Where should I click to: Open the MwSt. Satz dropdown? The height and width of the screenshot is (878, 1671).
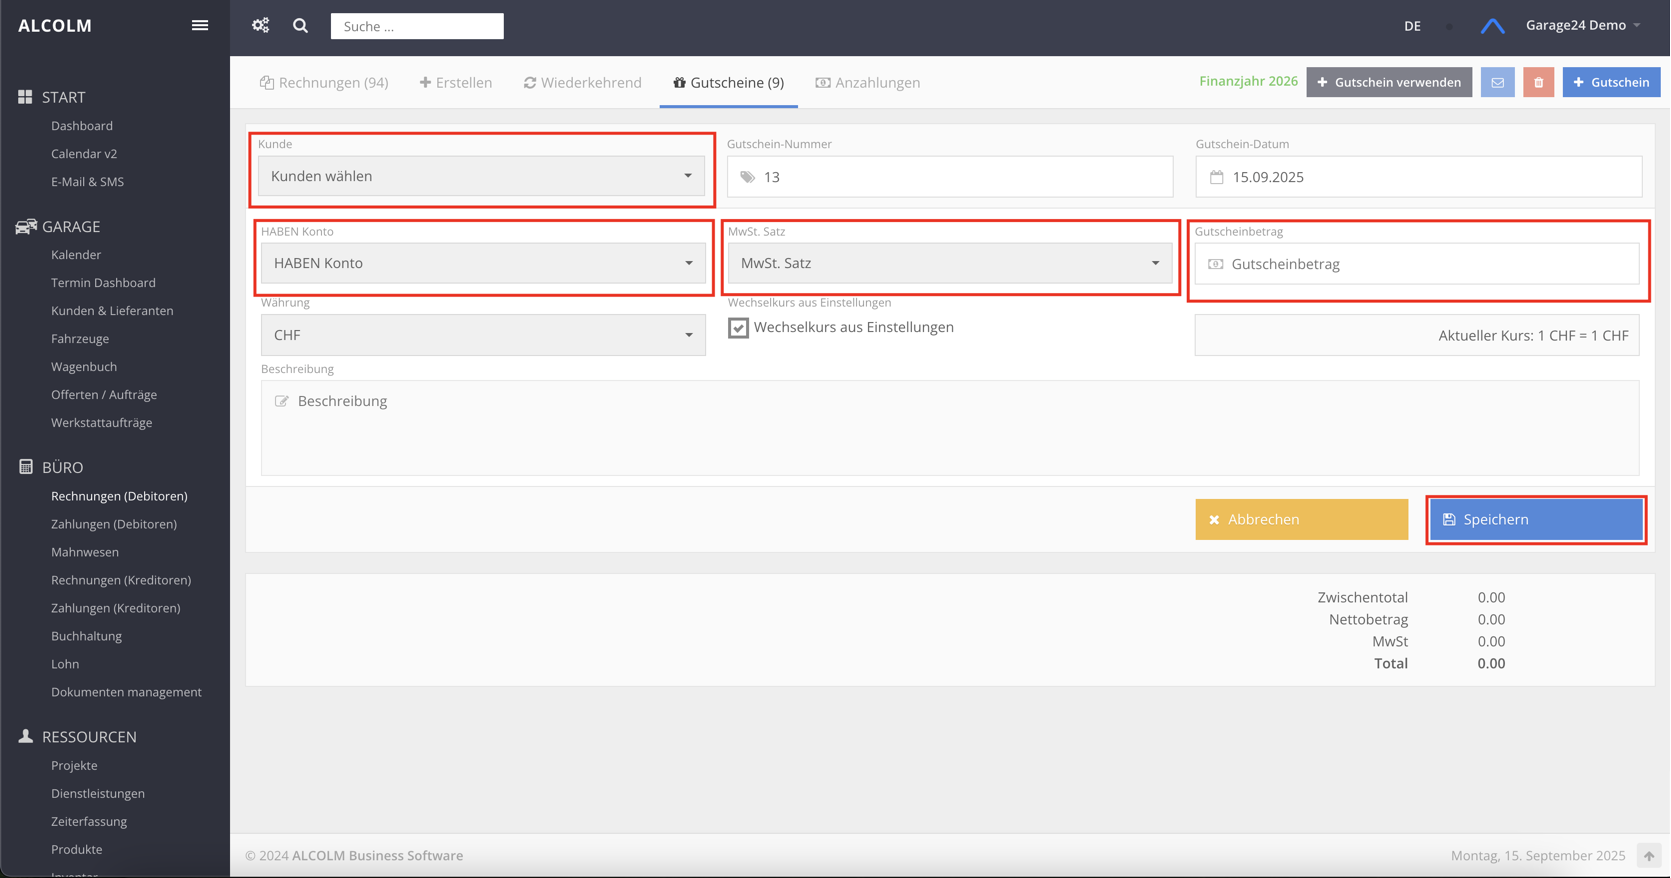(949, 263)
